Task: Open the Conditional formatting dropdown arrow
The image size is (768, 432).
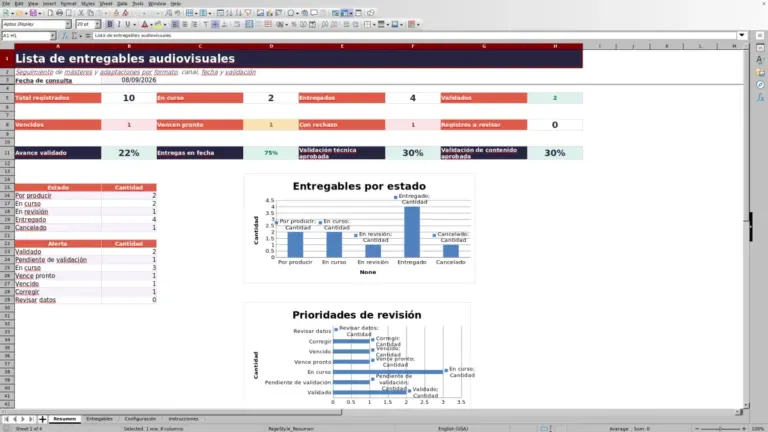Action: click(x=418, y=24)
